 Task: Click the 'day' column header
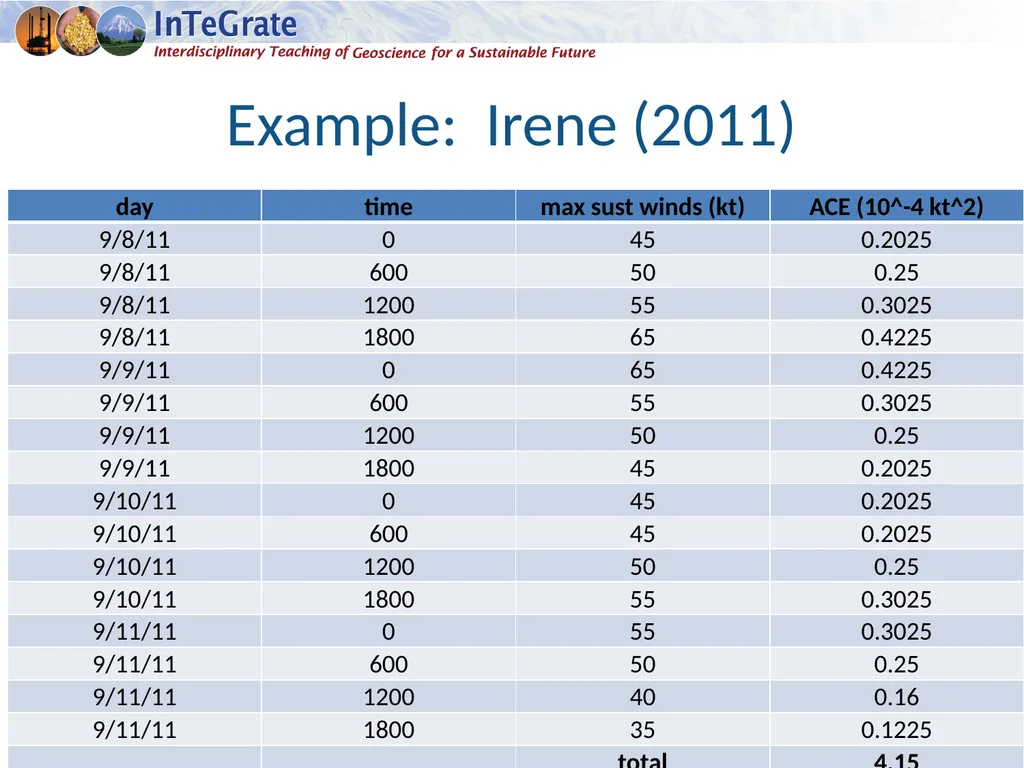[135, 206]
